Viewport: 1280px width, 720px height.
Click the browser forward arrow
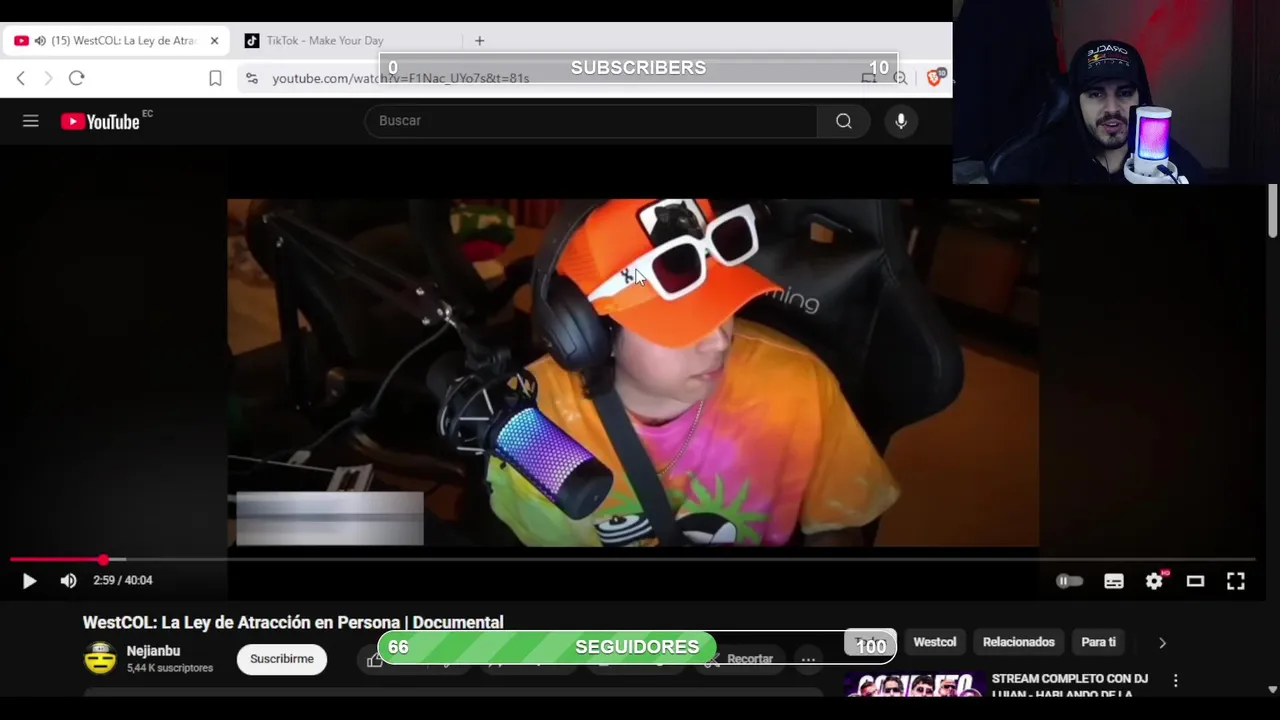[x=48, y=78]
